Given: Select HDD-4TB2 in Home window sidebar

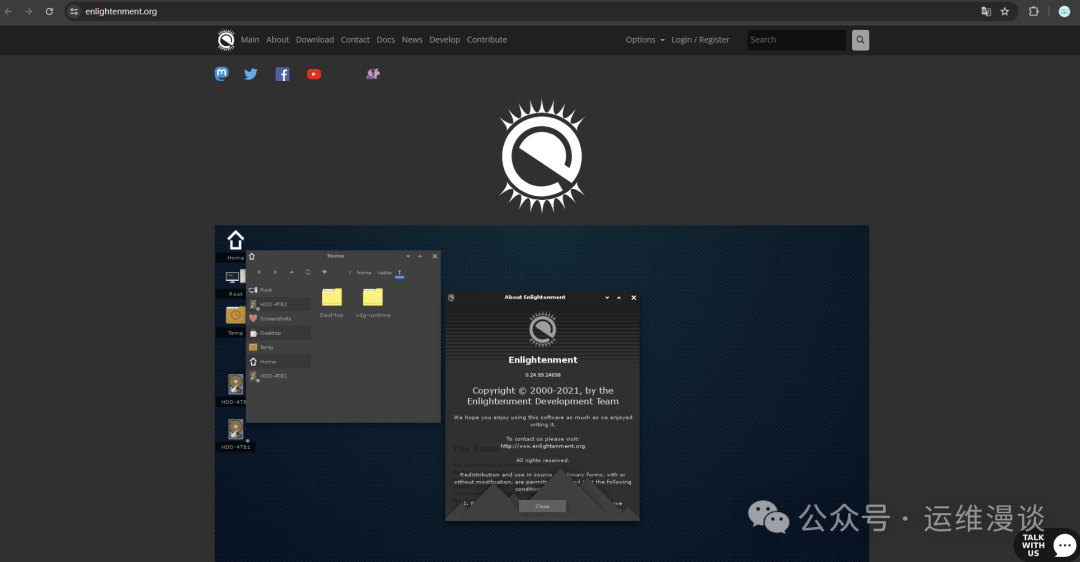Looking at the screenshot, I should [x=279, y=304].
